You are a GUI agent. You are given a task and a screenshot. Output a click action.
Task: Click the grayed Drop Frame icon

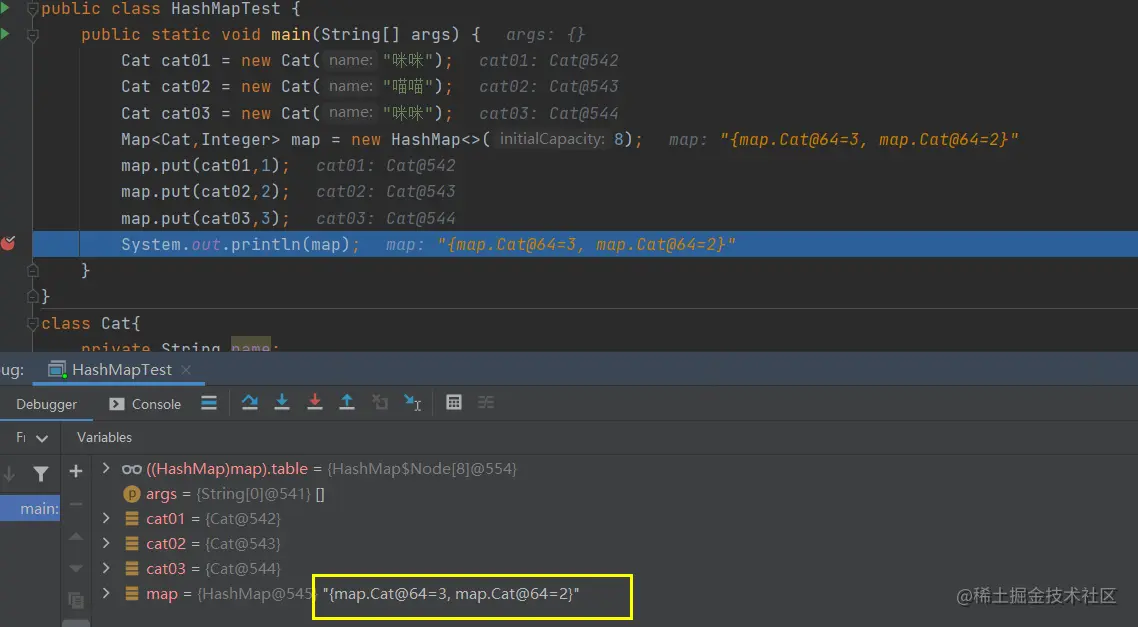pos(380,403)
